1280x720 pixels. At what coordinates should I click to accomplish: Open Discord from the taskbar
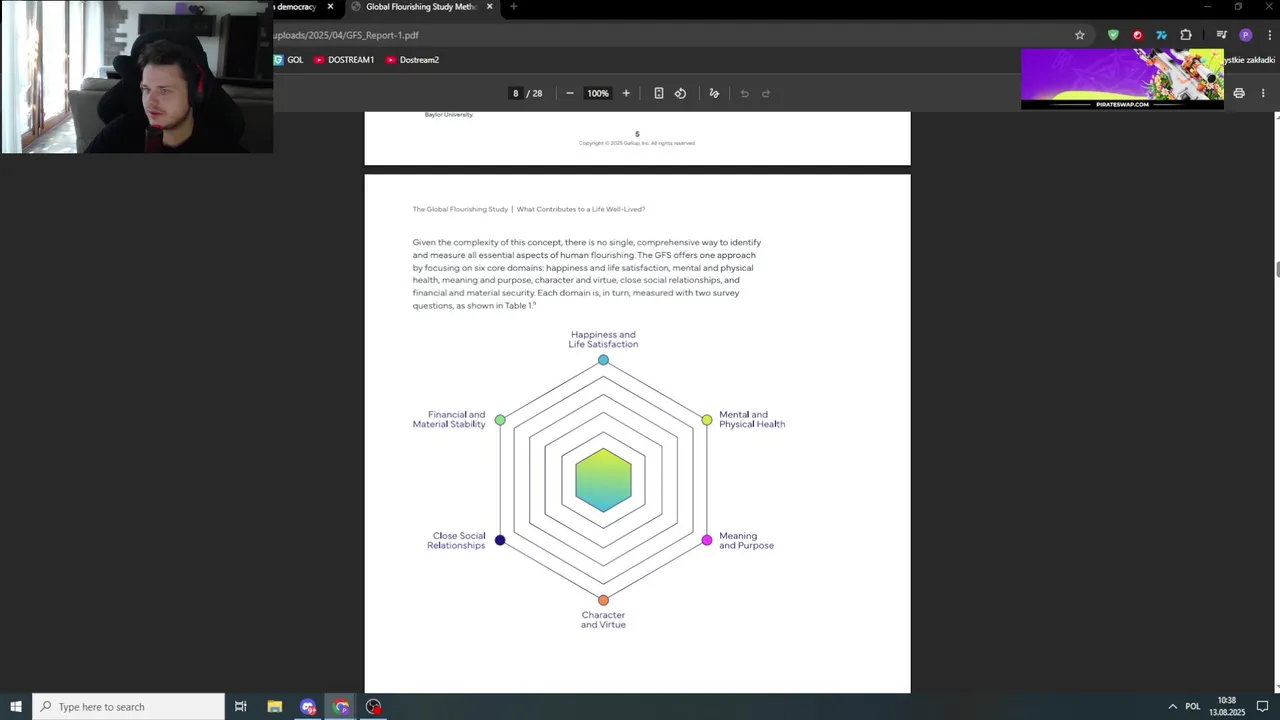(308, 706)
